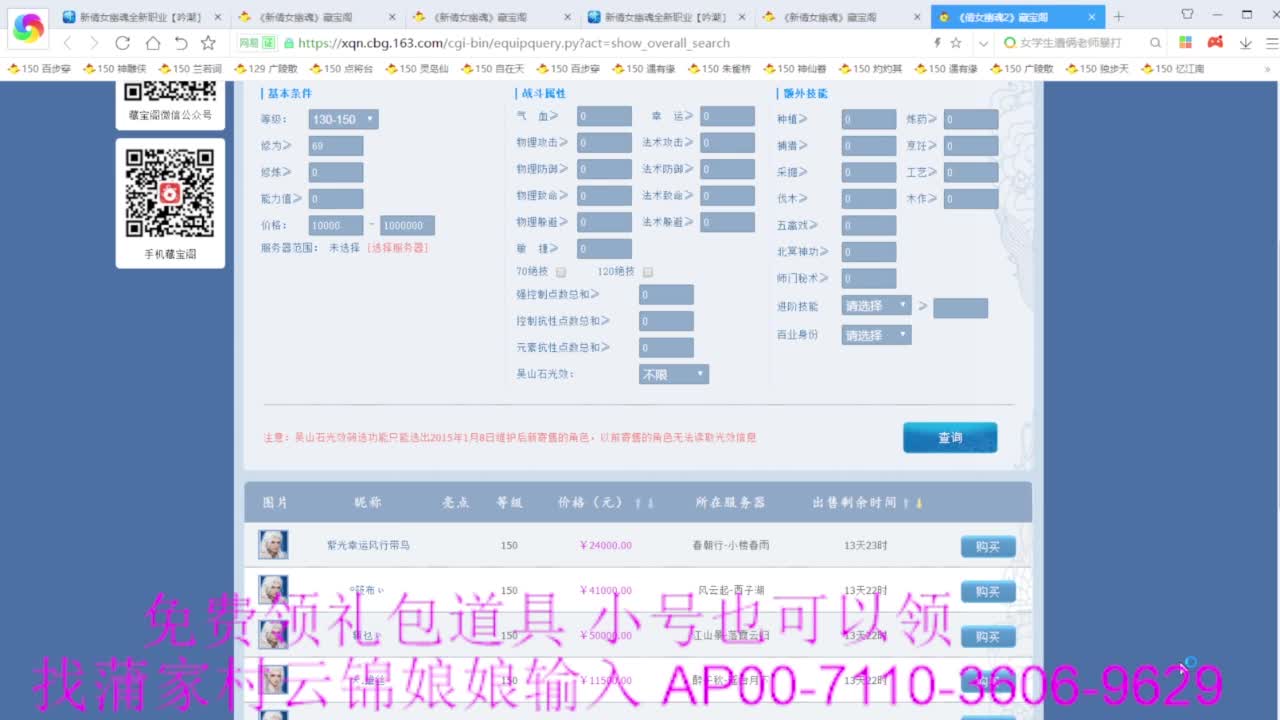This screenshot has width=1280, height=720.
Task: Open bookmark 150 自在天
Action: [492, 69]
